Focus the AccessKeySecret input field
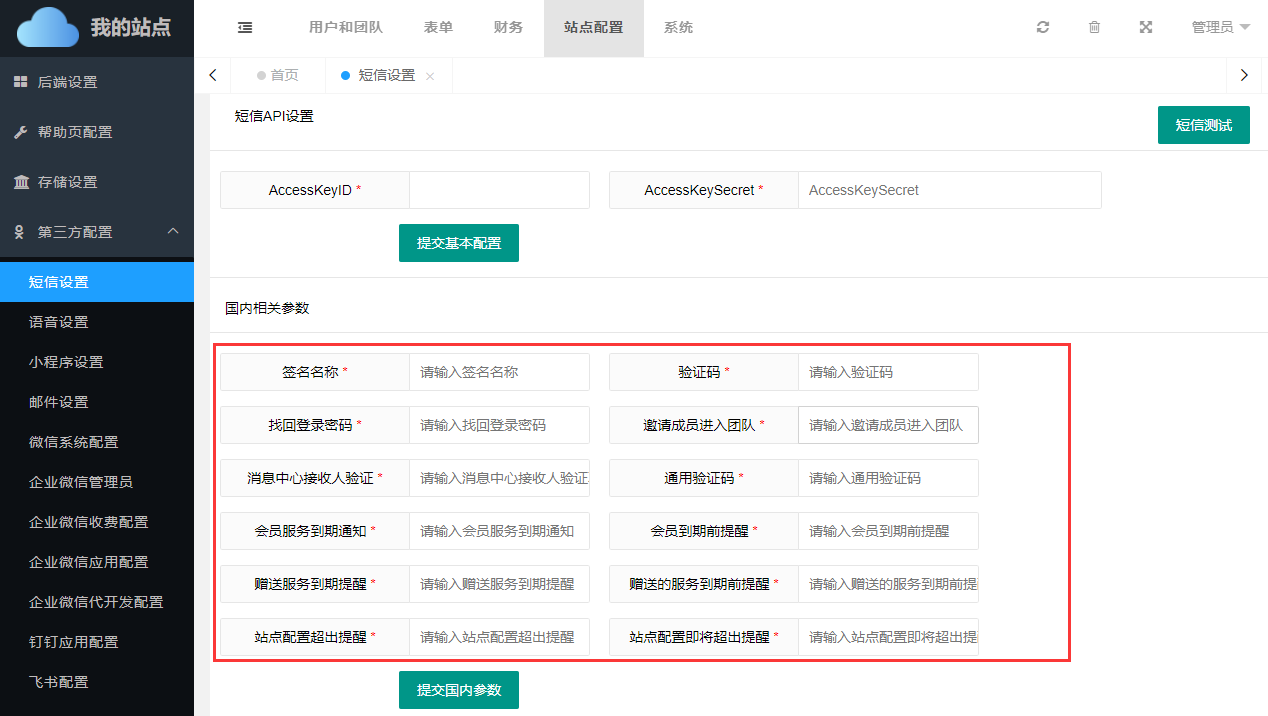1268x716 pixels. 949,190
